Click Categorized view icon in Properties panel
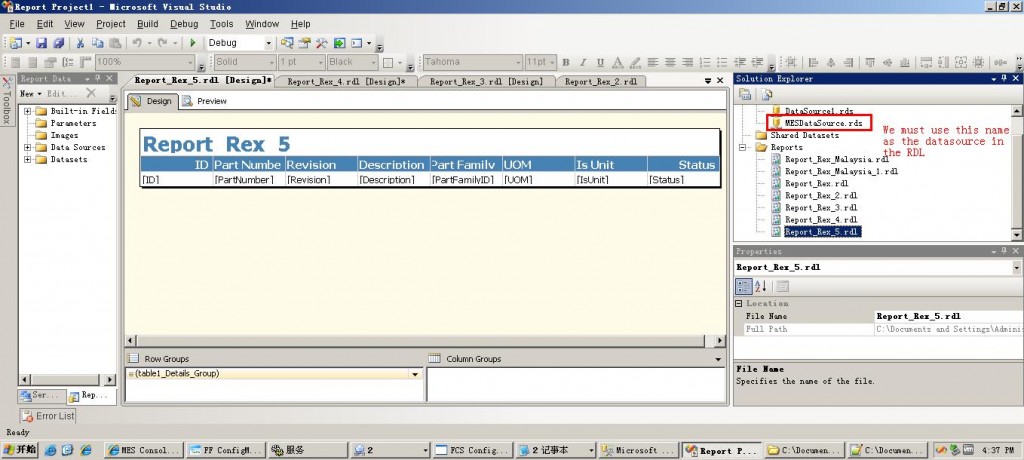This screenshot has width=1024, height=460. [744, 286]
